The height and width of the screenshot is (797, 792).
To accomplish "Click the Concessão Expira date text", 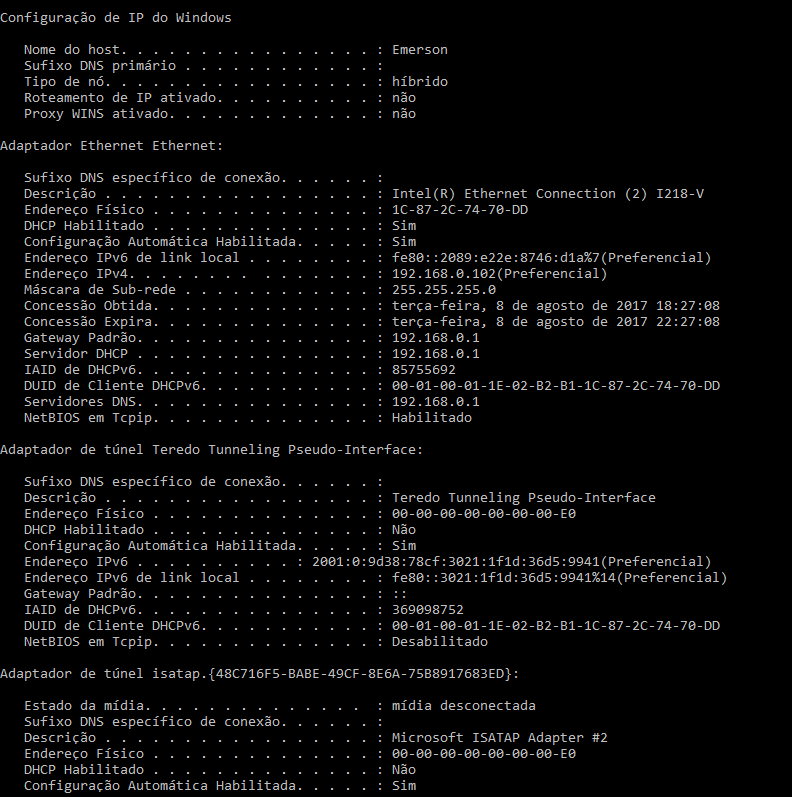I will pos(556,322).
